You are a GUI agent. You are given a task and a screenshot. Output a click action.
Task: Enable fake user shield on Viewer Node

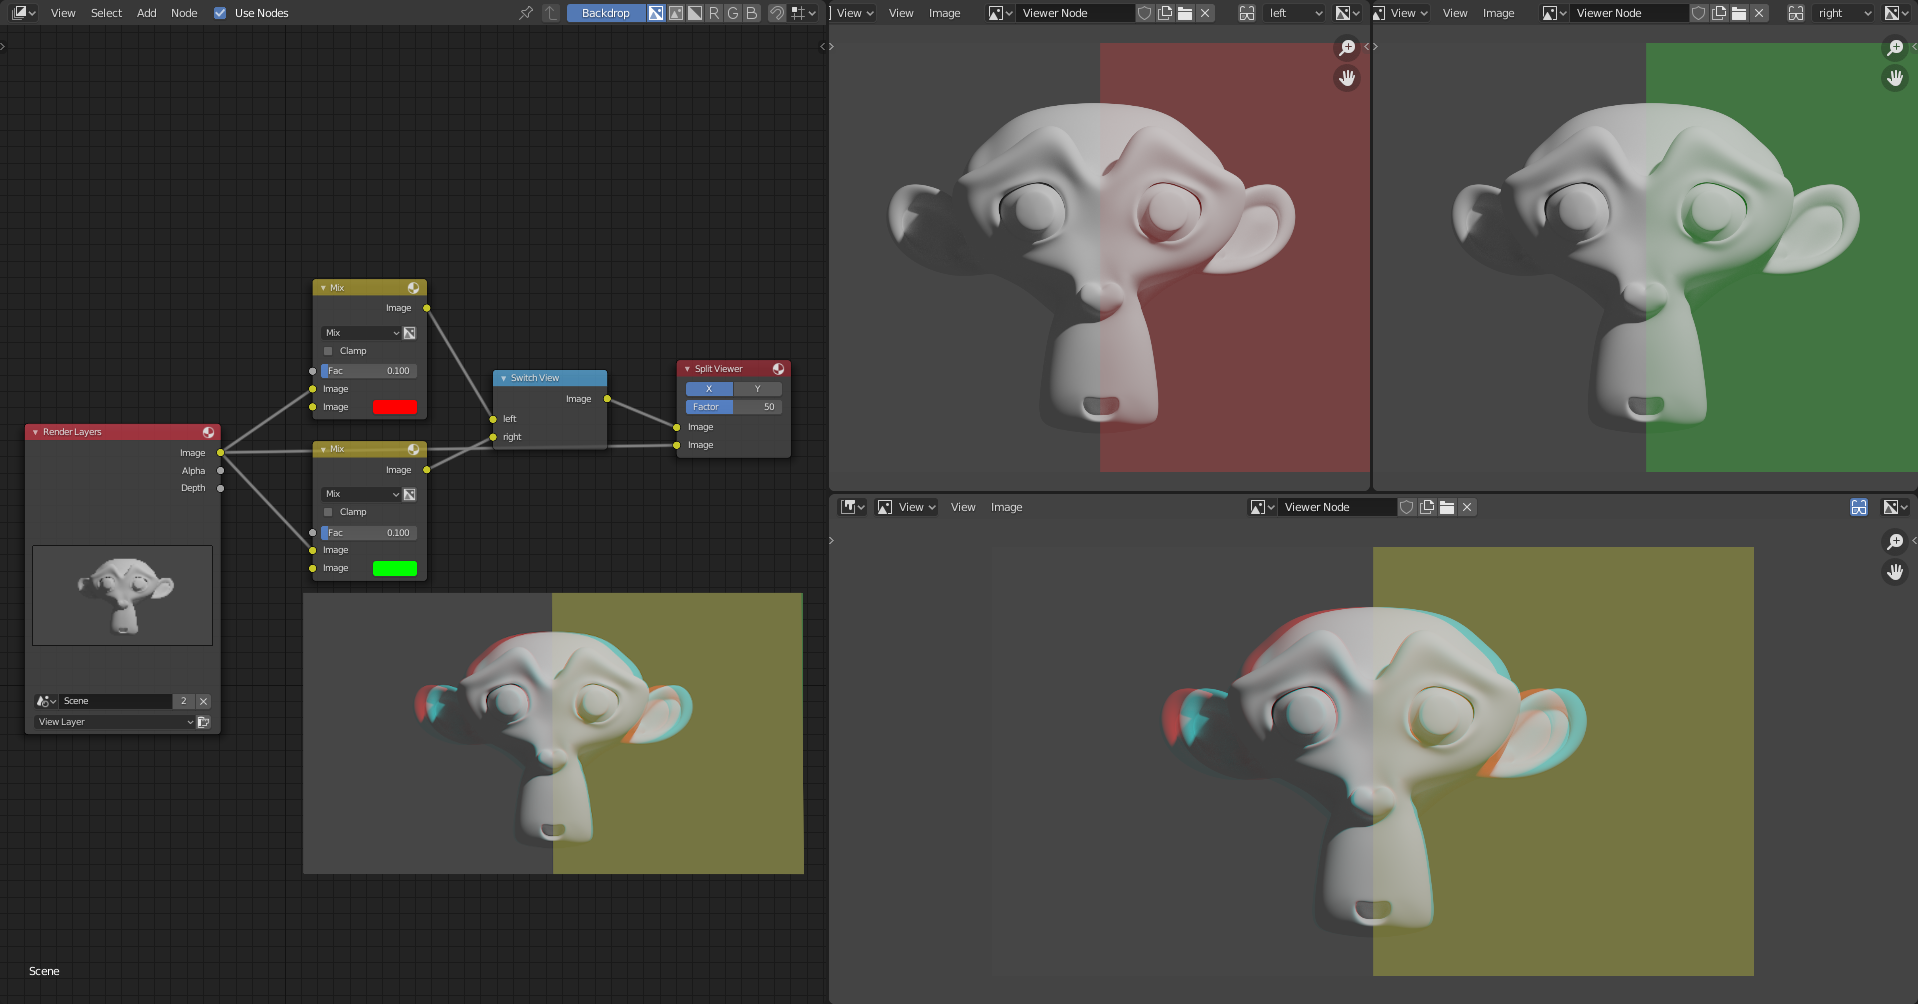point(1144,13)
